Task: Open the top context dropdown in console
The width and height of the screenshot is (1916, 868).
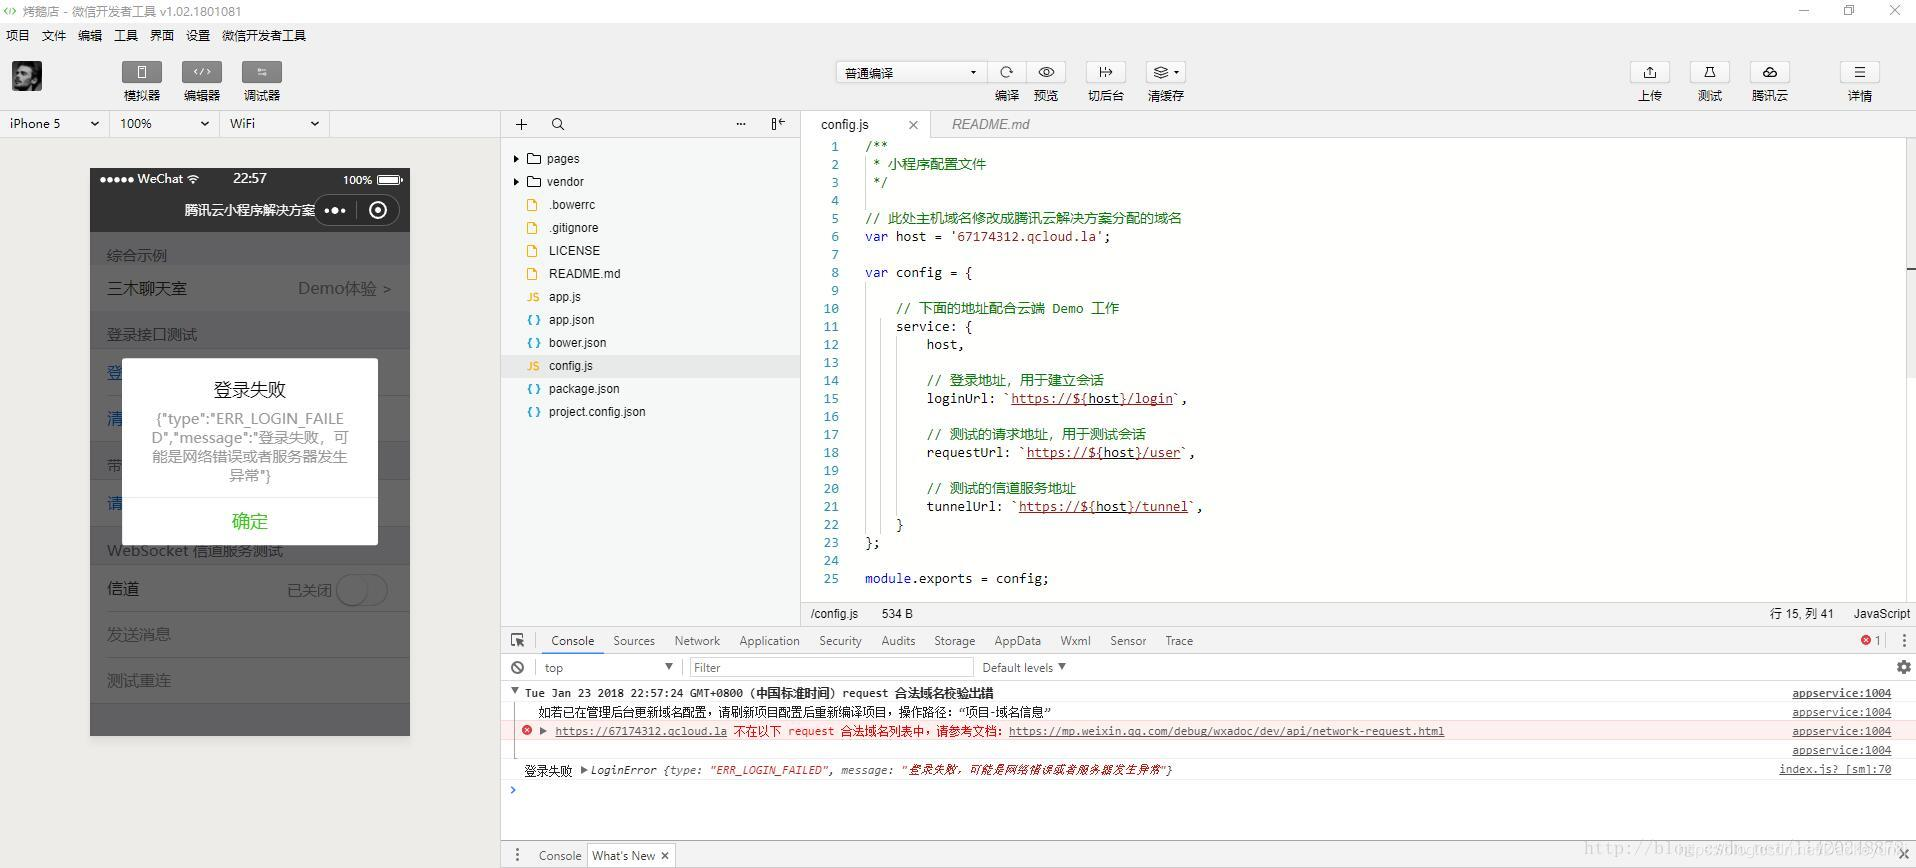Action: tap(607, 667)
